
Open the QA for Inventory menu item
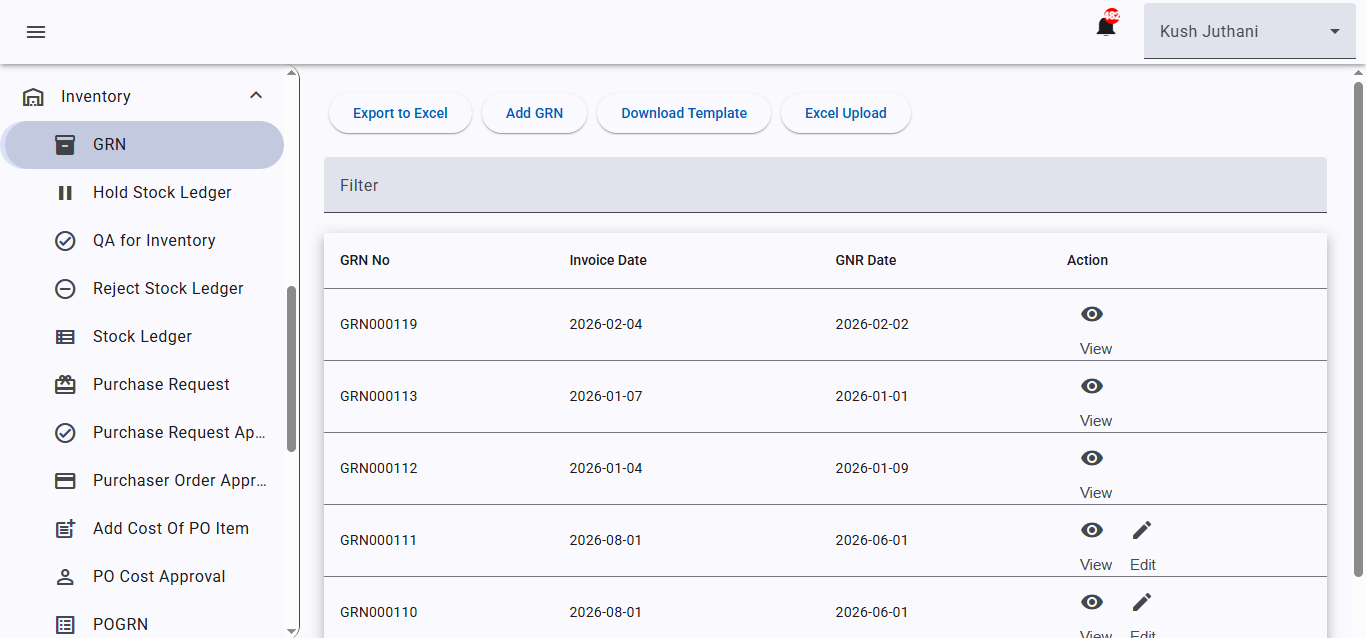(x=154, y=241)
